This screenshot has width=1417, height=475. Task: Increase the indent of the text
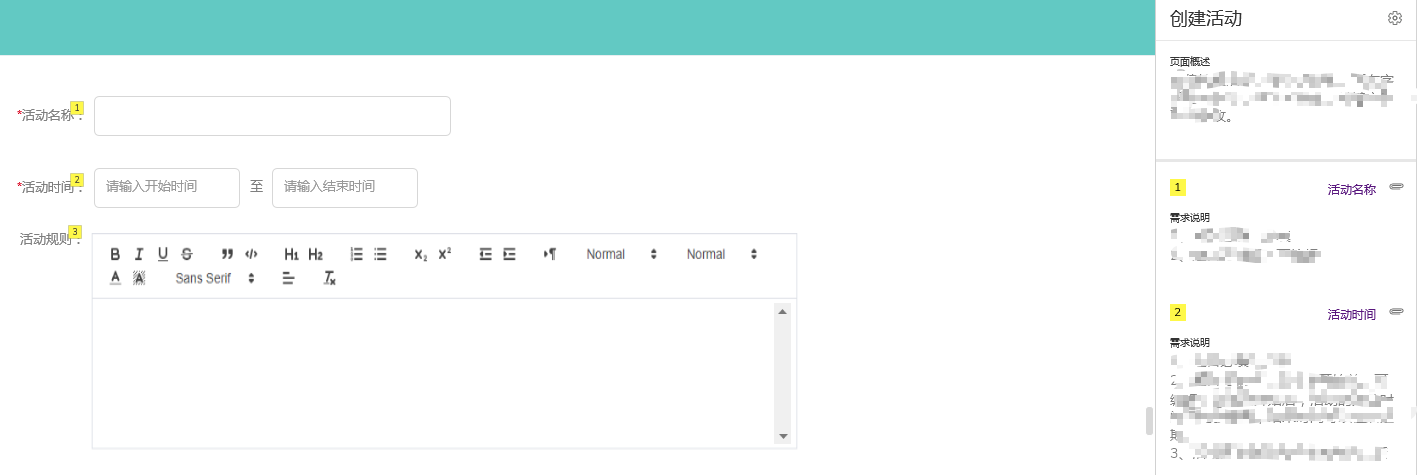(510, 254)
